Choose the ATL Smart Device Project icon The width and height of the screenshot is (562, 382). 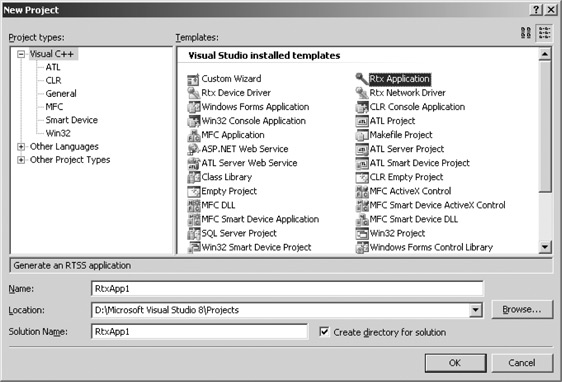(x=361, y=163)
